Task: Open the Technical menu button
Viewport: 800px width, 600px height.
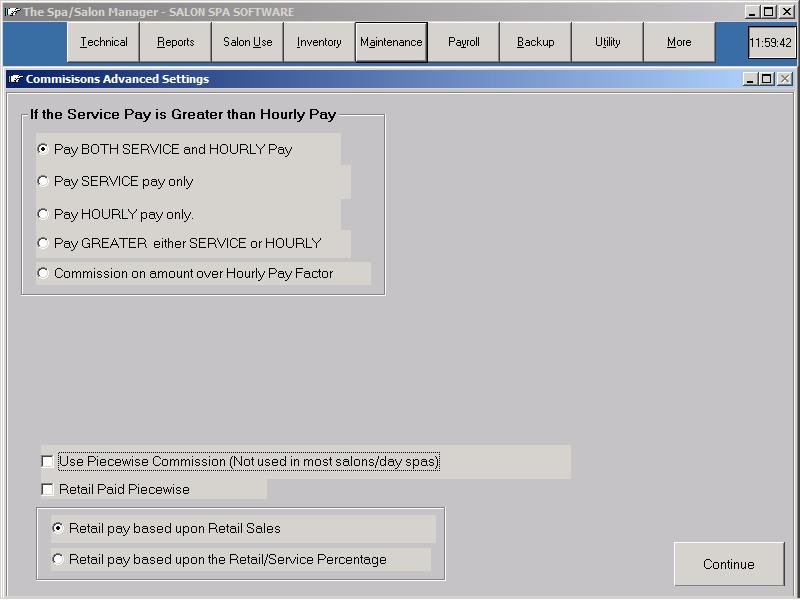Action: click(x=103, y=42)
